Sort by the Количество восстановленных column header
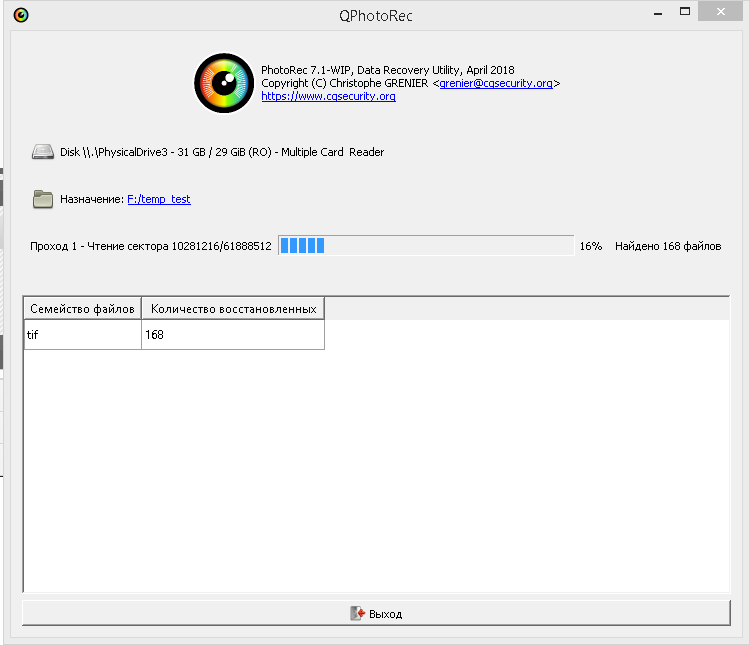Viewport: 750px width, 645px height. [x=233, y=309]
